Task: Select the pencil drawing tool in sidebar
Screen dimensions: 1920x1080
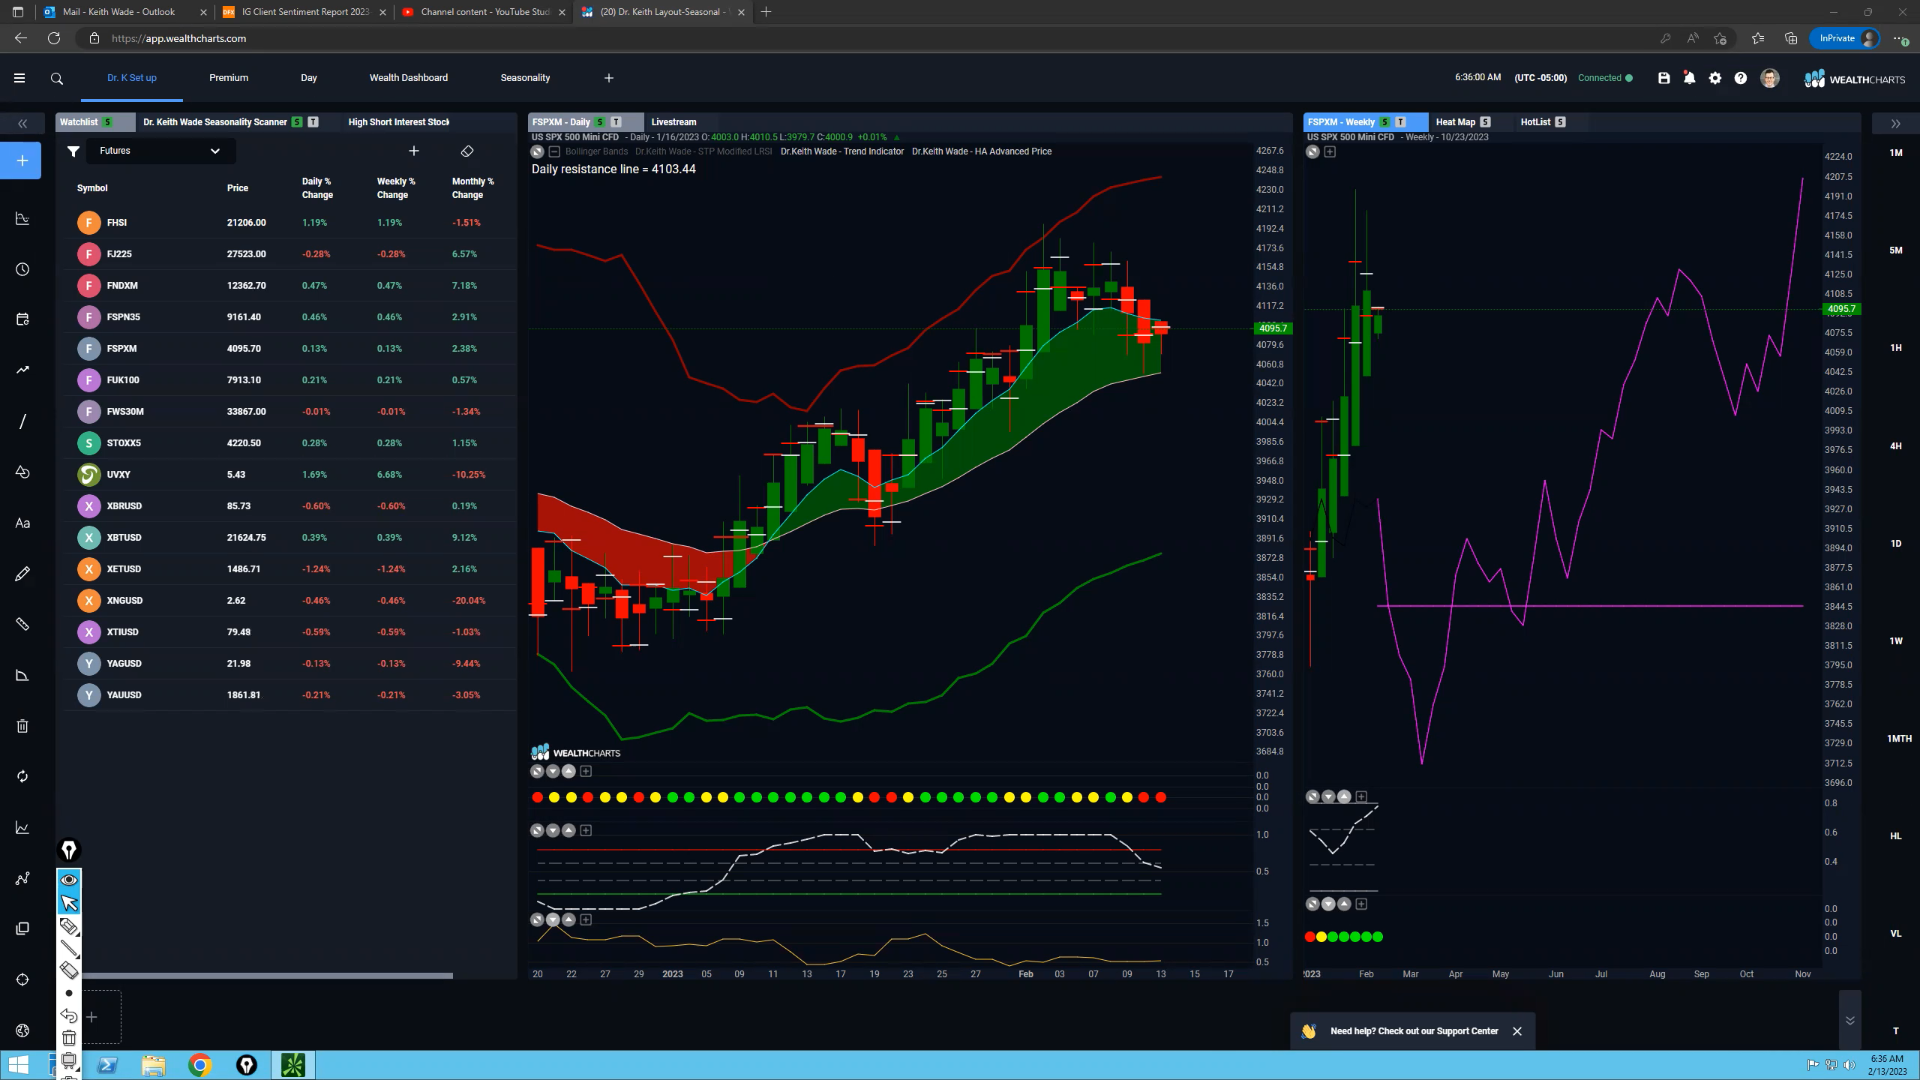Action: pyautogui.click(x=22, y=574)
